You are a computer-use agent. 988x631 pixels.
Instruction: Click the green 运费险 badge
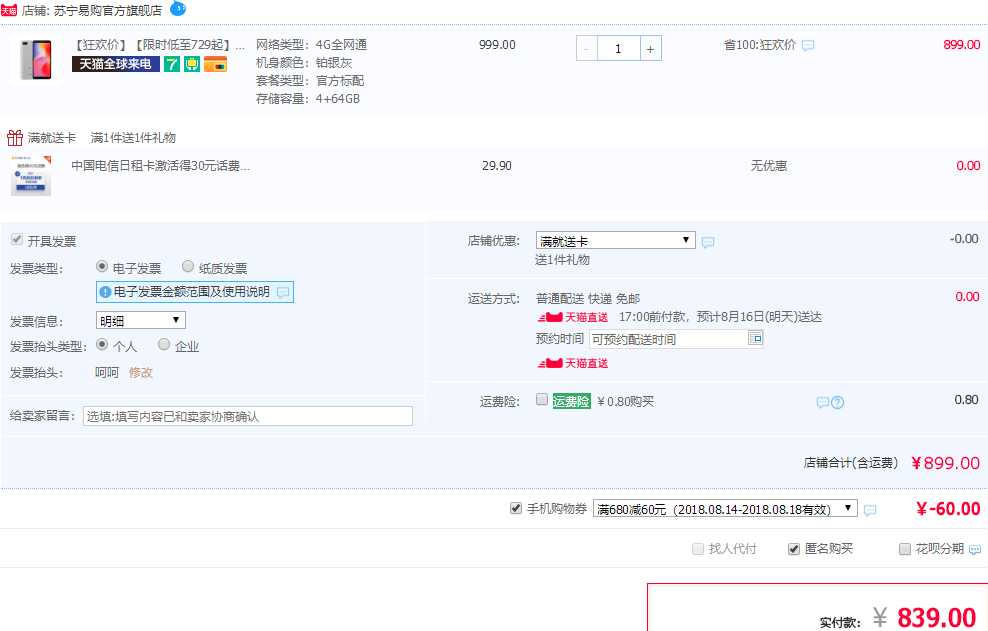572,402
